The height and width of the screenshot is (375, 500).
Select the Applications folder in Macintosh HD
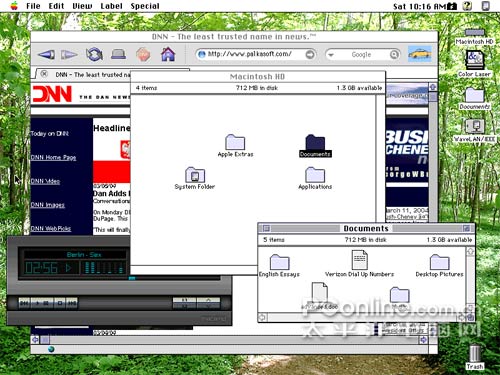point(315,178)
